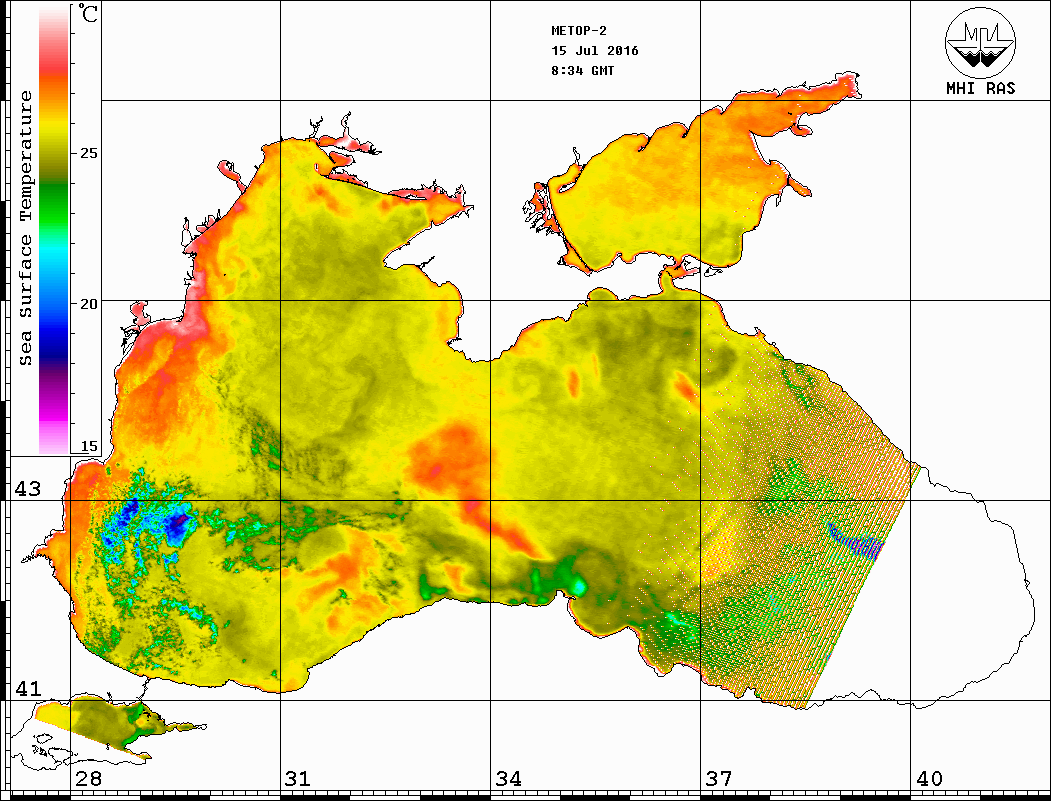Image resolution: width=1051 pixels, height=801 pixels.
Task: Click the '8:34 GMT' time text
Action: [x=583, y=71]
